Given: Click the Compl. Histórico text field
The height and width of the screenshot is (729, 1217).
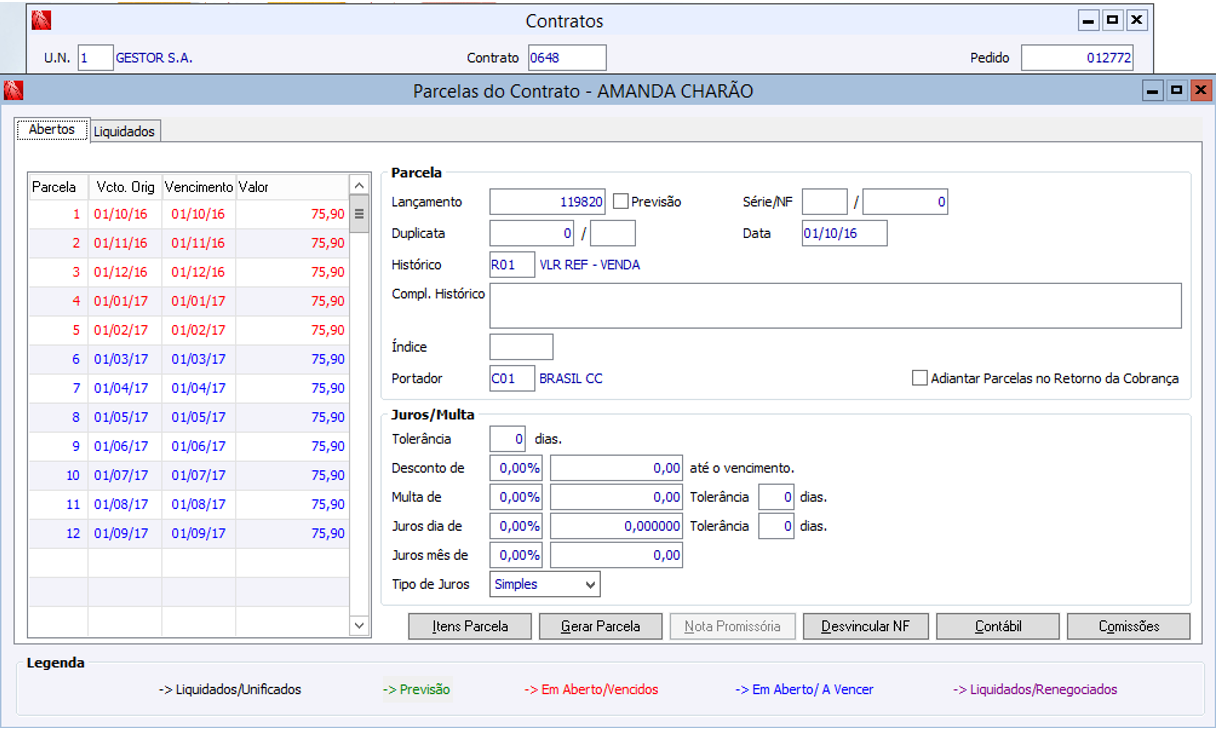Looking at the screenshot, I should [835, 305].
